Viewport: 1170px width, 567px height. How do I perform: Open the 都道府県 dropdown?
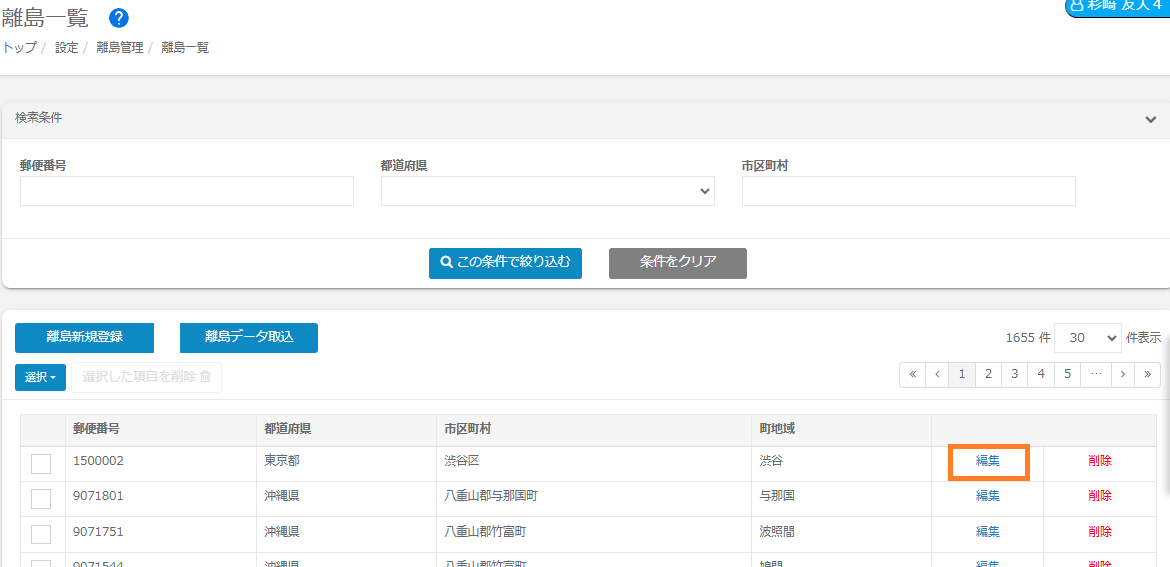click(x=547, y=191)
